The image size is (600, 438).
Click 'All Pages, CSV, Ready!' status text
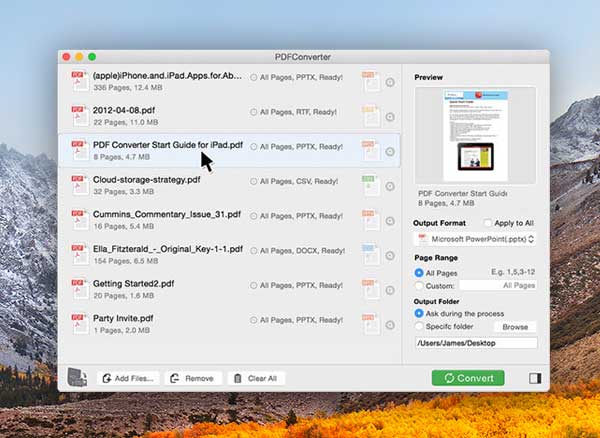point(299,181)
